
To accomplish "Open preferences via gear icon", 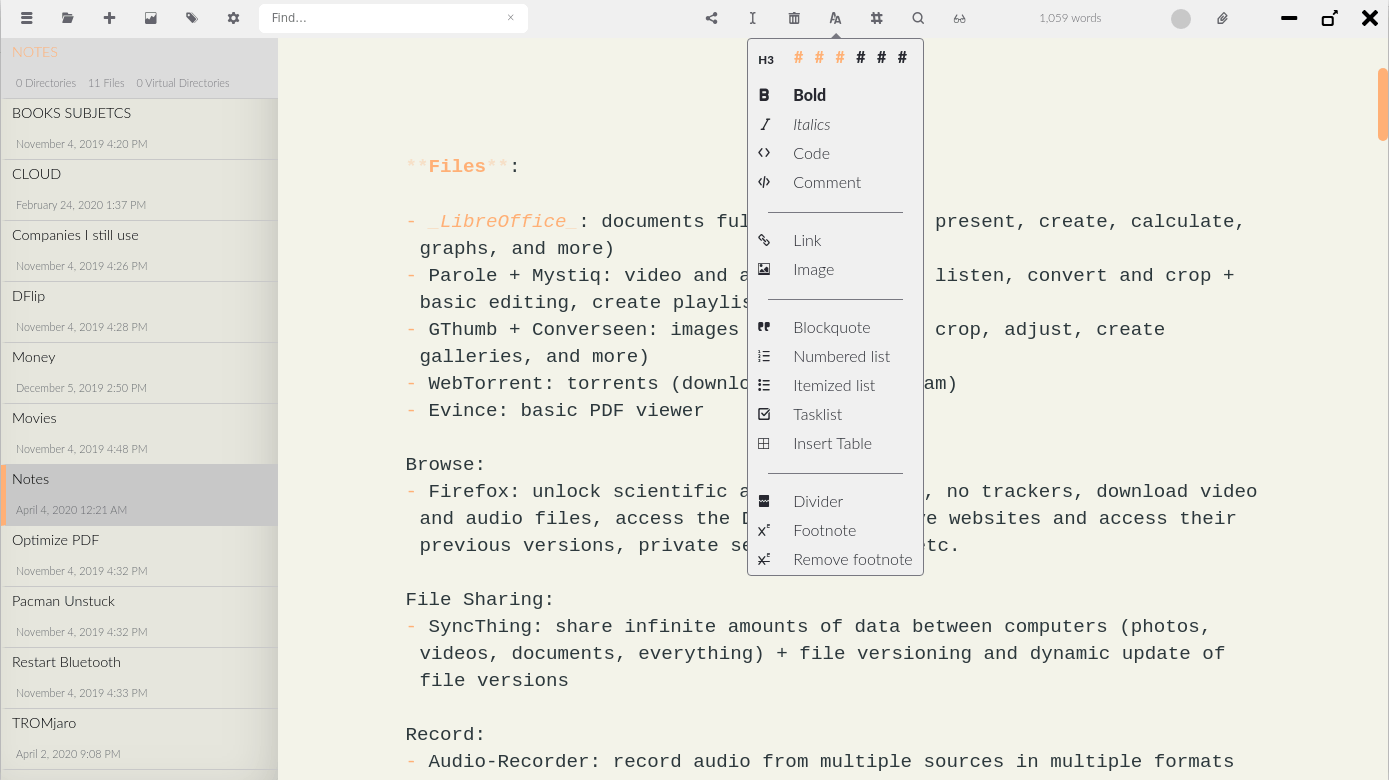I will 233,18.
